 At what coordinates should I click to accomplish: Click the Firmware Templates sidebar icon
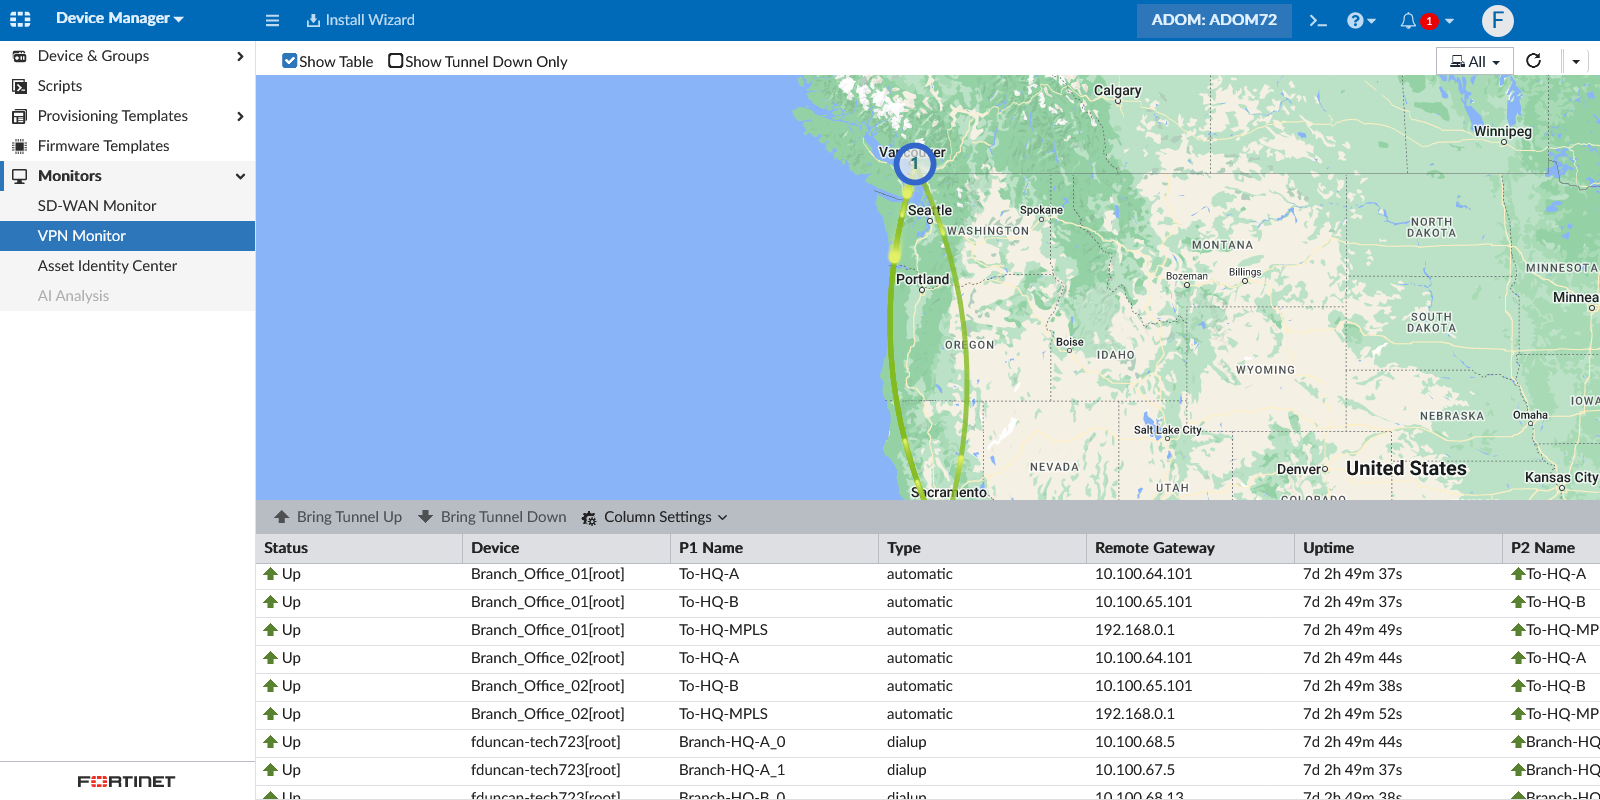pos(19,146)
